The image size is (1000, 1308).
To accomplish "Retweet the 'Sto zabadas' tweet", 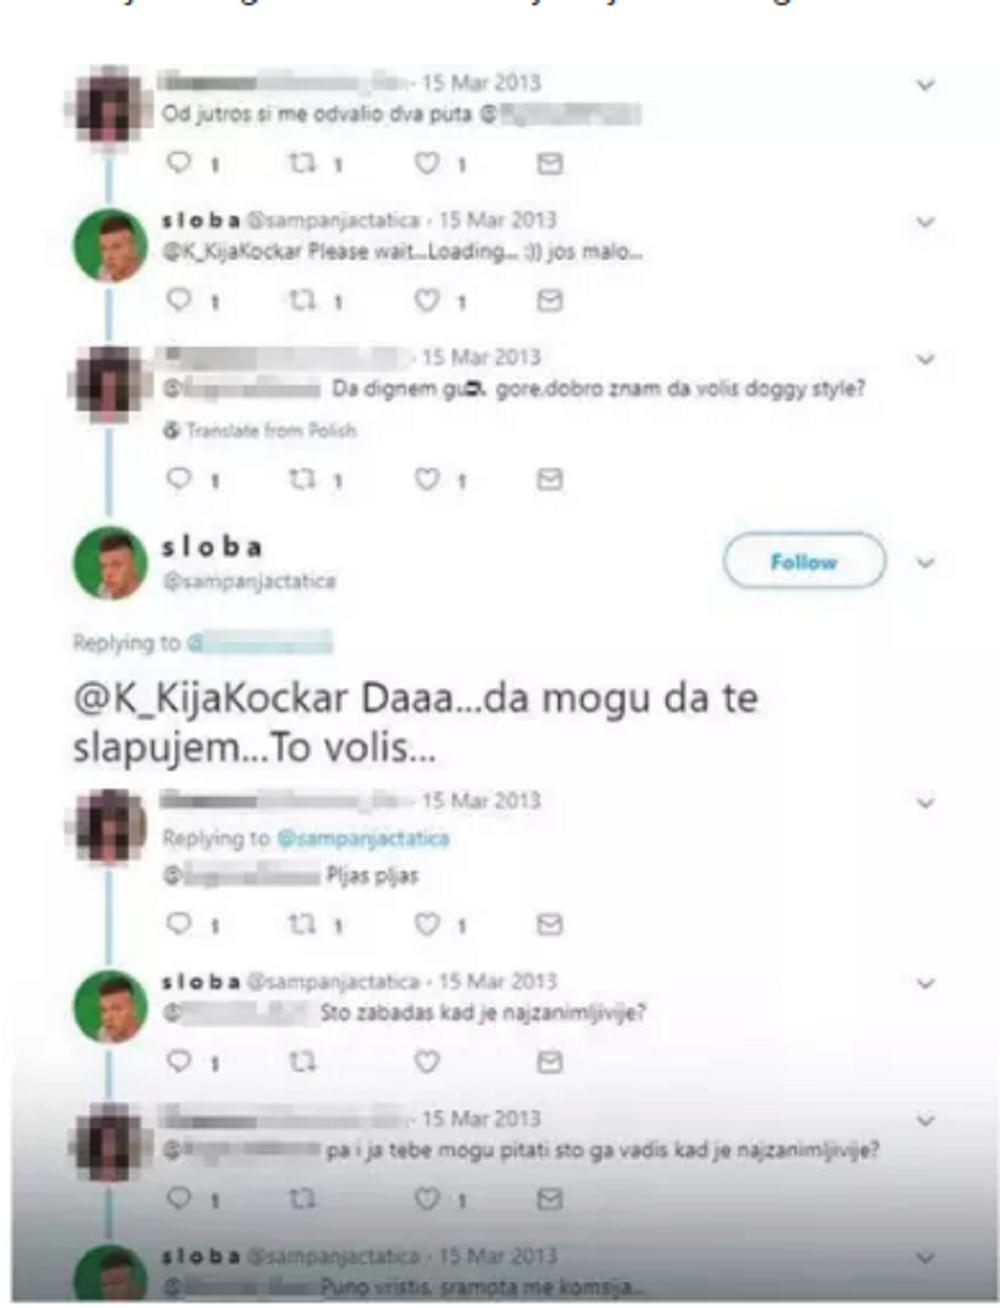I will coord(303,1061).
